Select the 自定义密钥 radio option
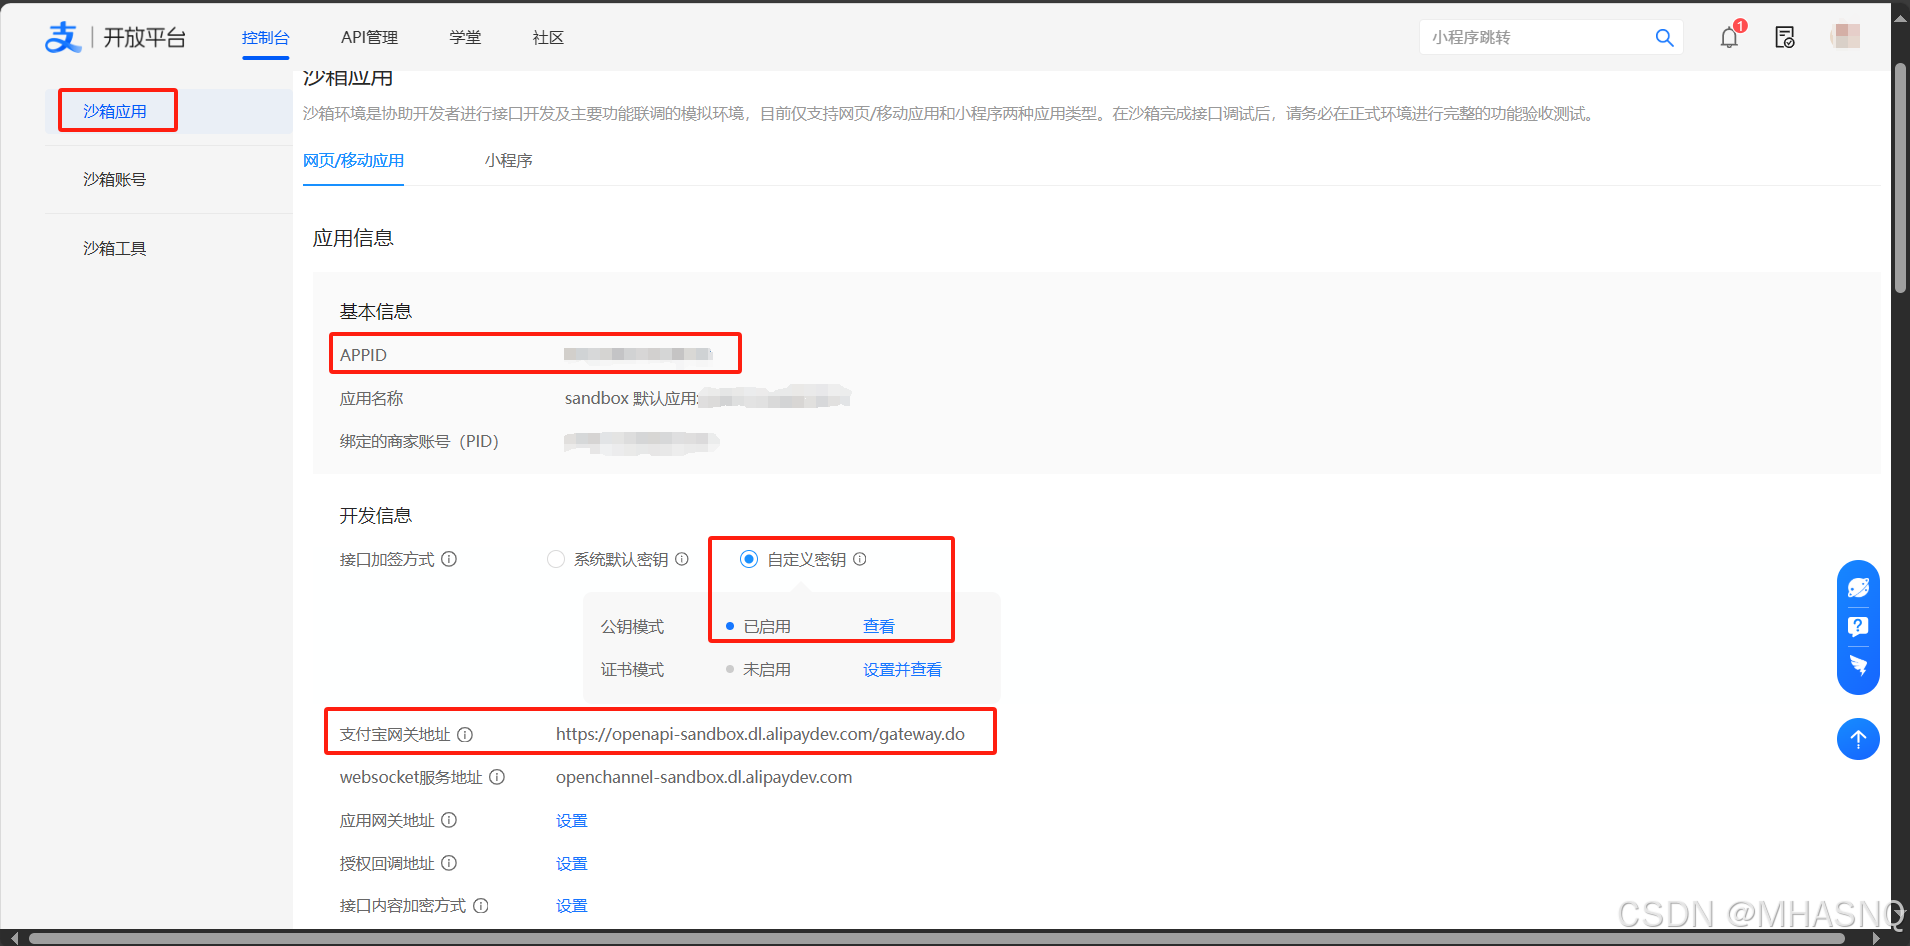 (x=748, y=559)
